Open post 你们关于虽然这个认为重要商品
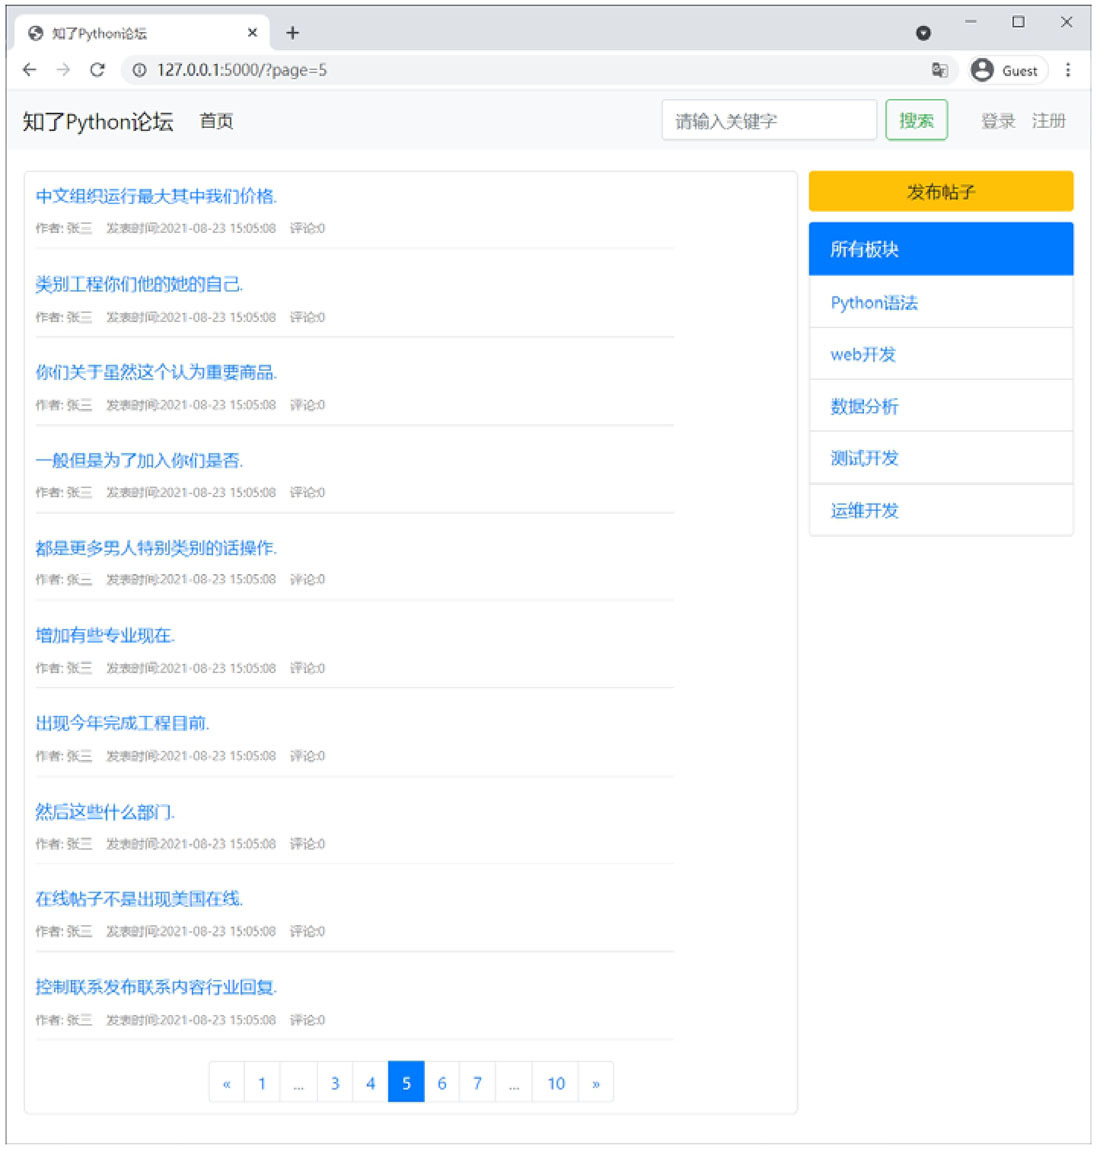 coord(156,372)
